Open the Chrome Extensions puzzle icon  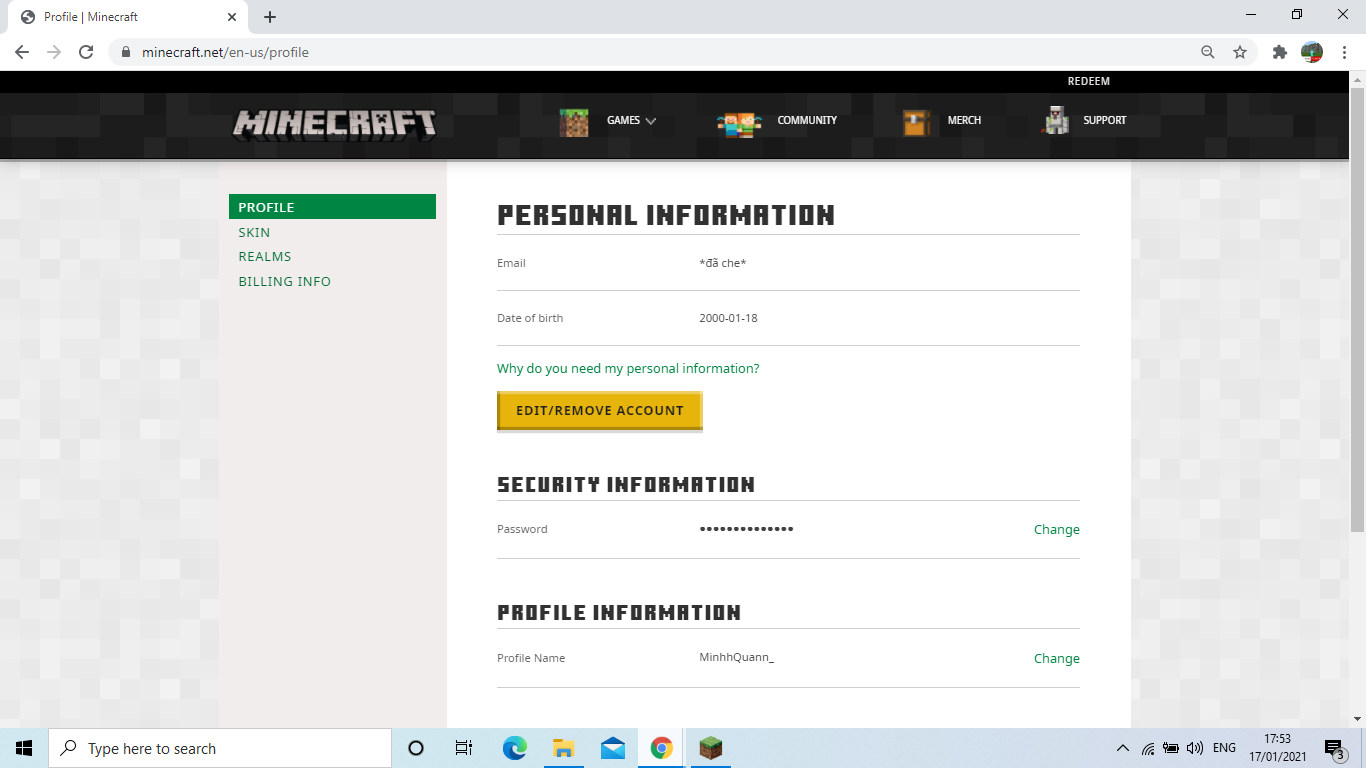pos(1279,52)
